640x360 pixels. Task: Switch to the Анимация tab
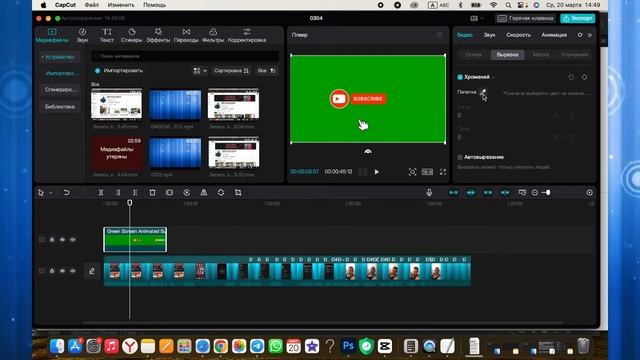click(554, 35)
